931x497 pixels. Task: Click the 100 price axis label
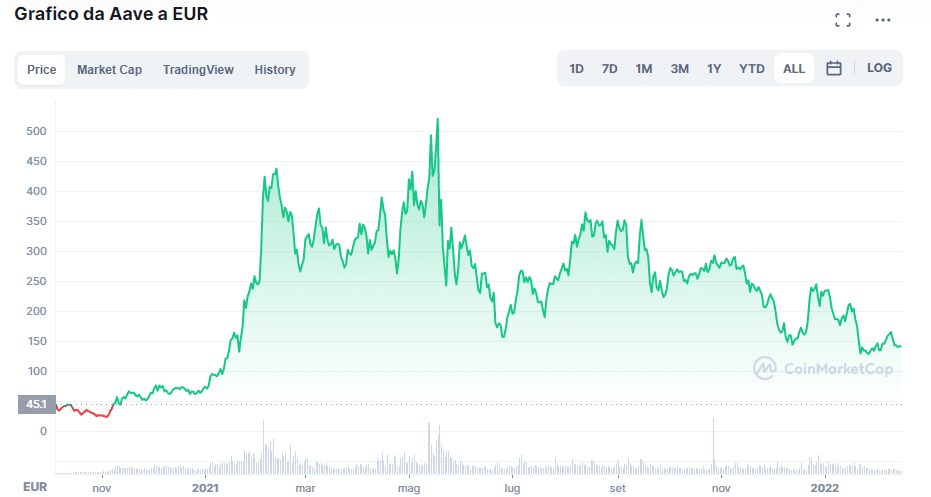[36, 371]
